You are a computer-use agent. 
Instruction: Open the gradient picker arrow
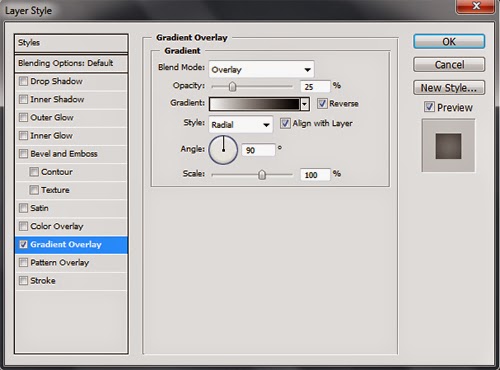[x=304, y=104]
